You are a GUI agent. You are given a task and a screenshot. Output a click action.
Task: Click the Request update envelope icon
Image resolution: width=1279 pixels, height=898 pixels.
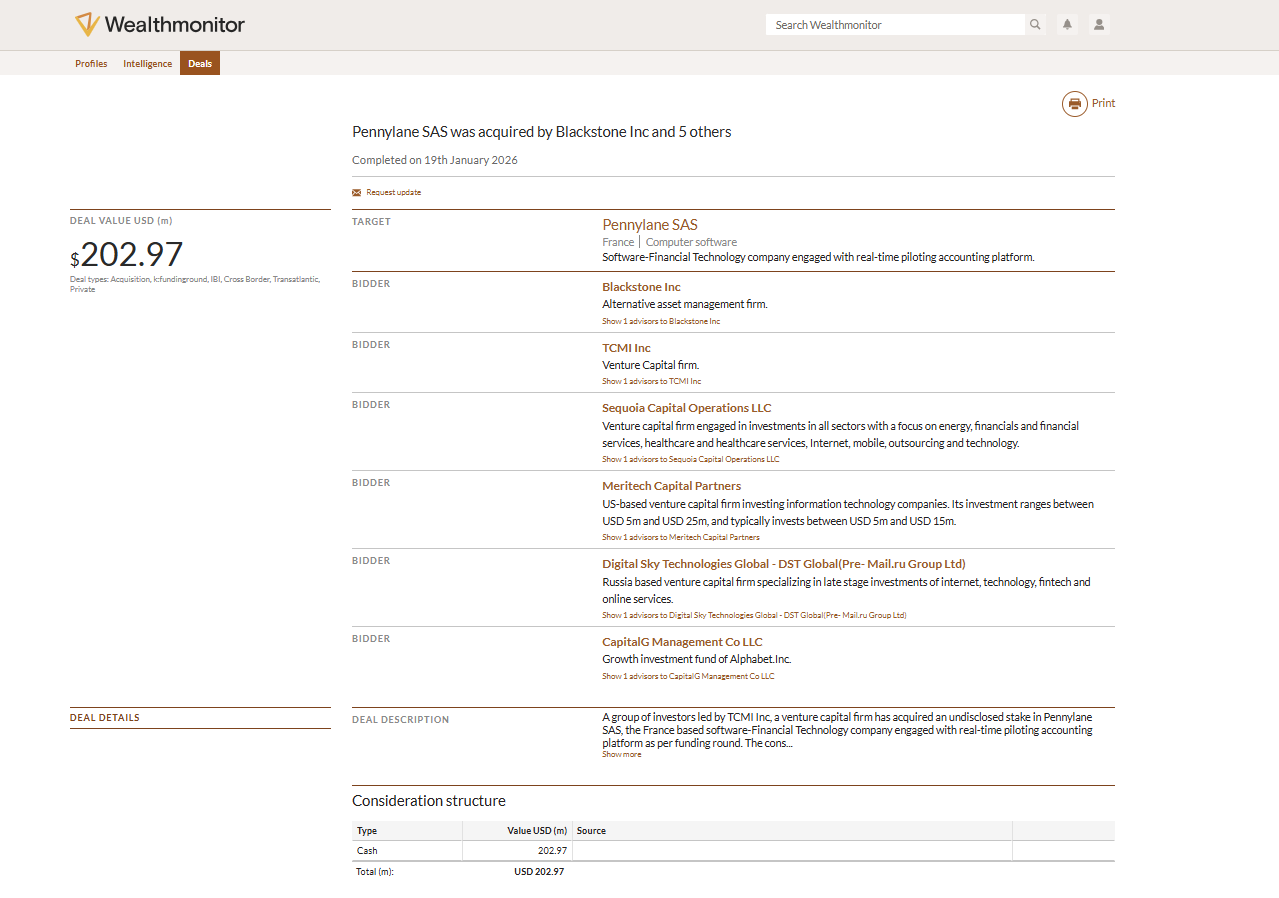pos(356,191)
